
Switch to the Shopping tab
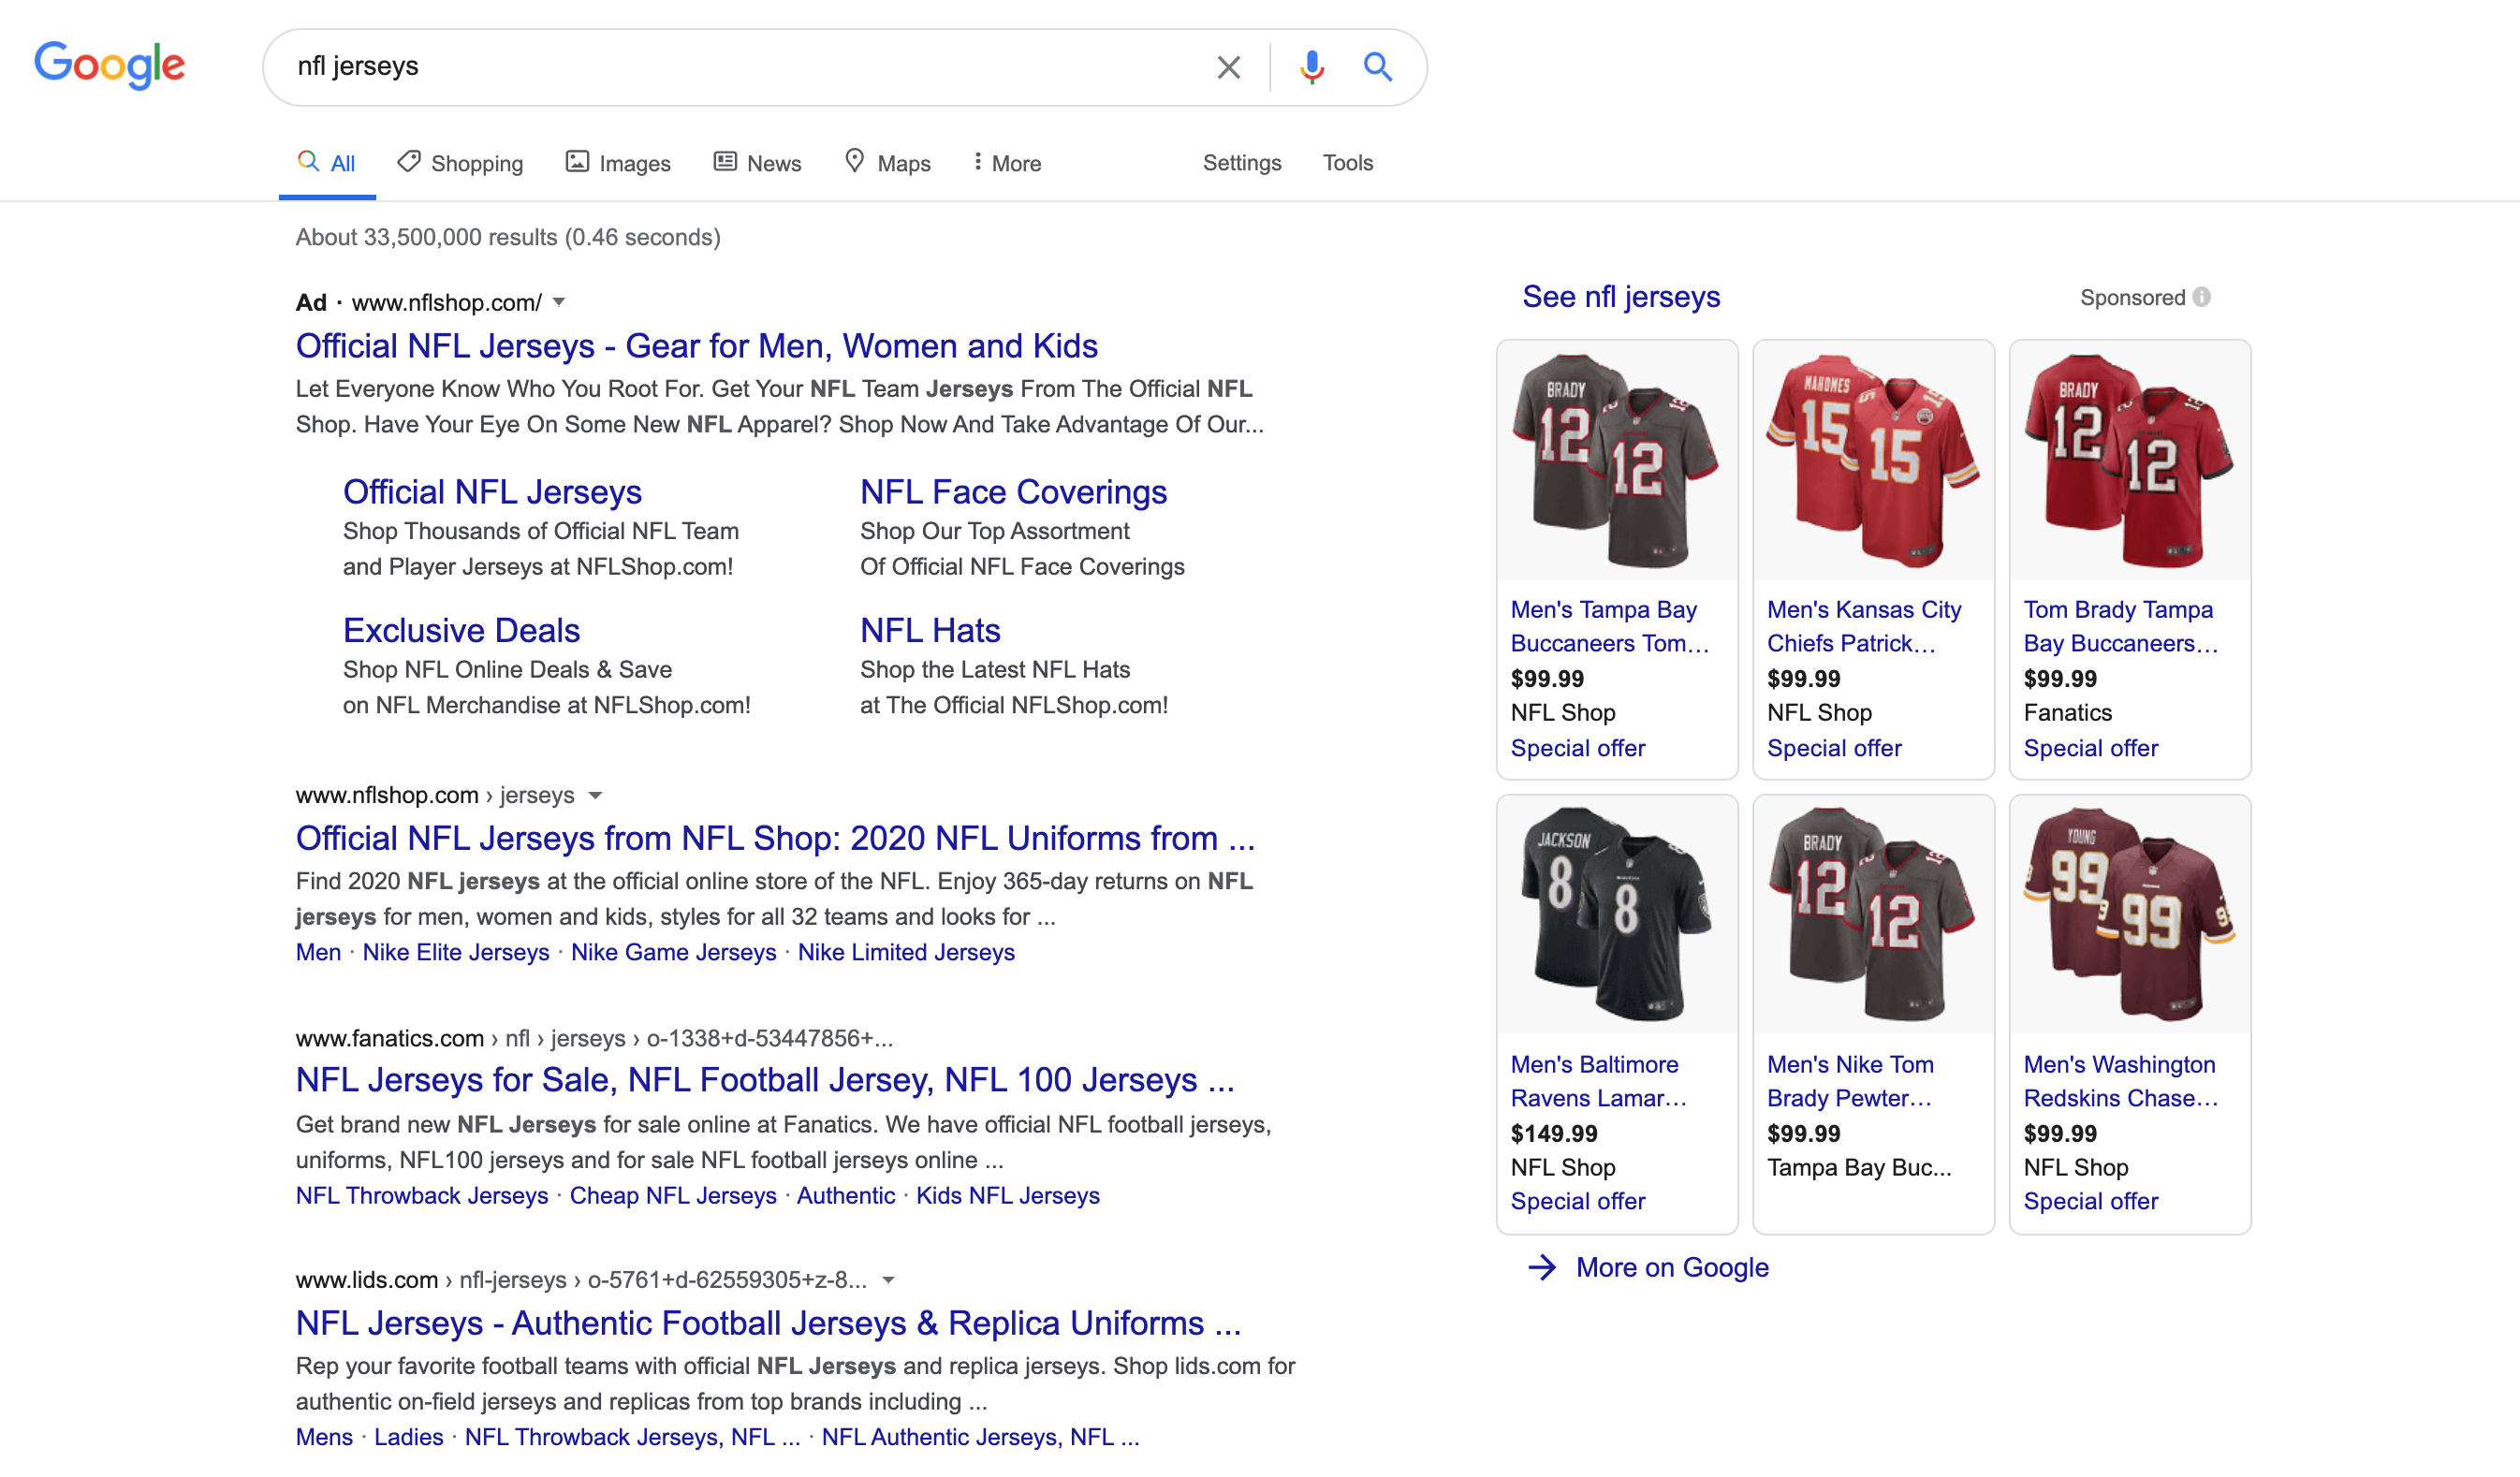(459, 162)
